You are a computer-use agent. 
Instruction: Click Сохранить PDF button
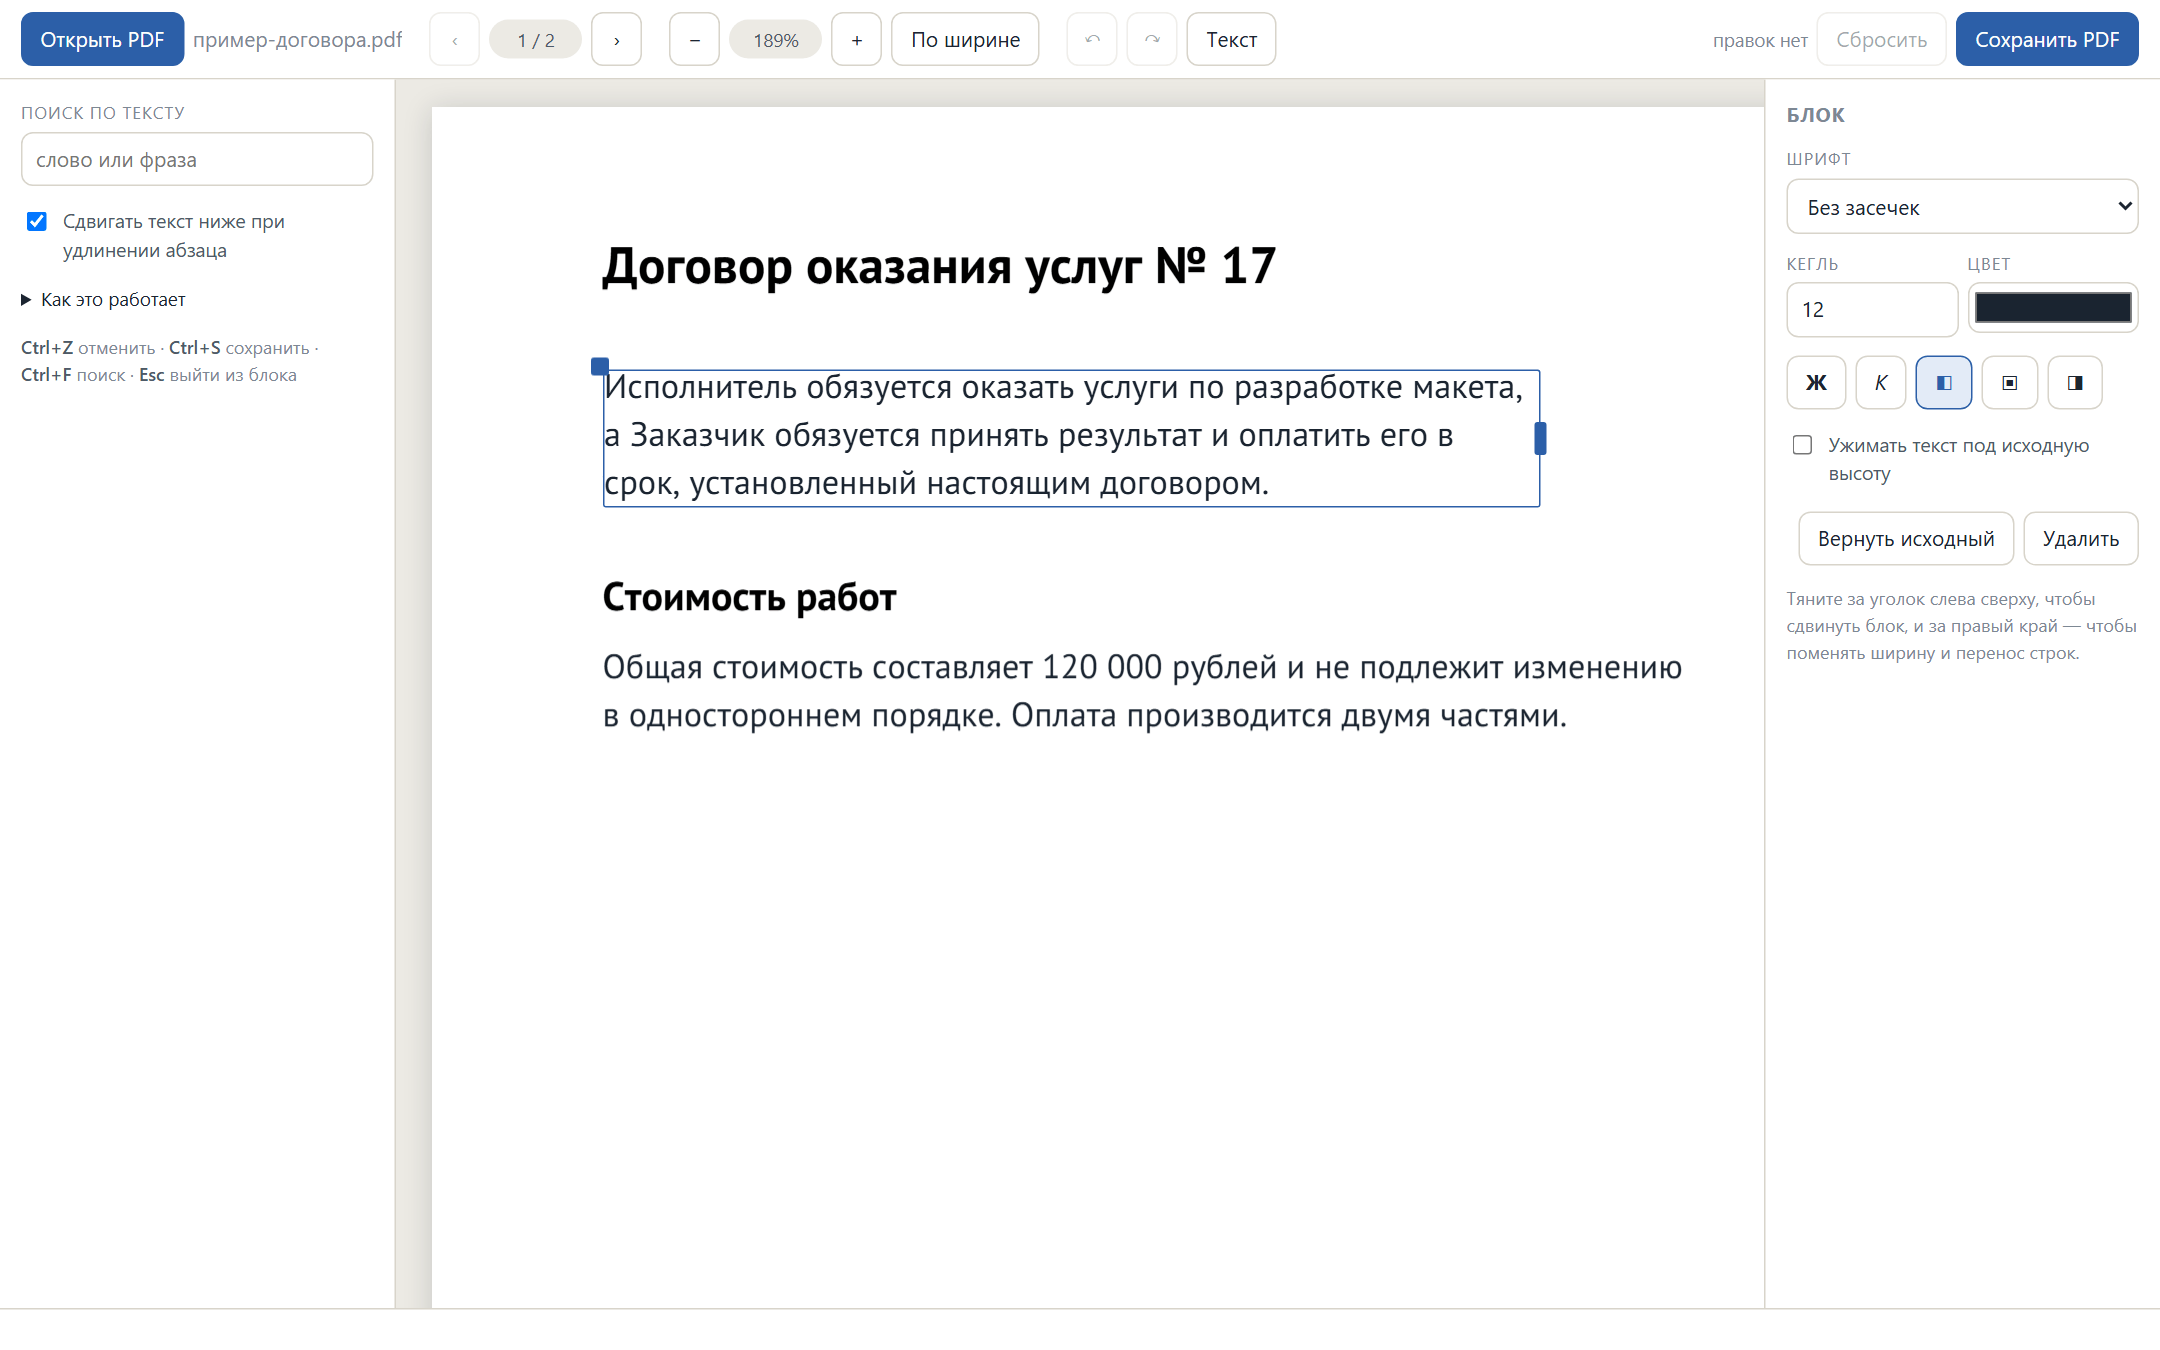coord(2047,40)
